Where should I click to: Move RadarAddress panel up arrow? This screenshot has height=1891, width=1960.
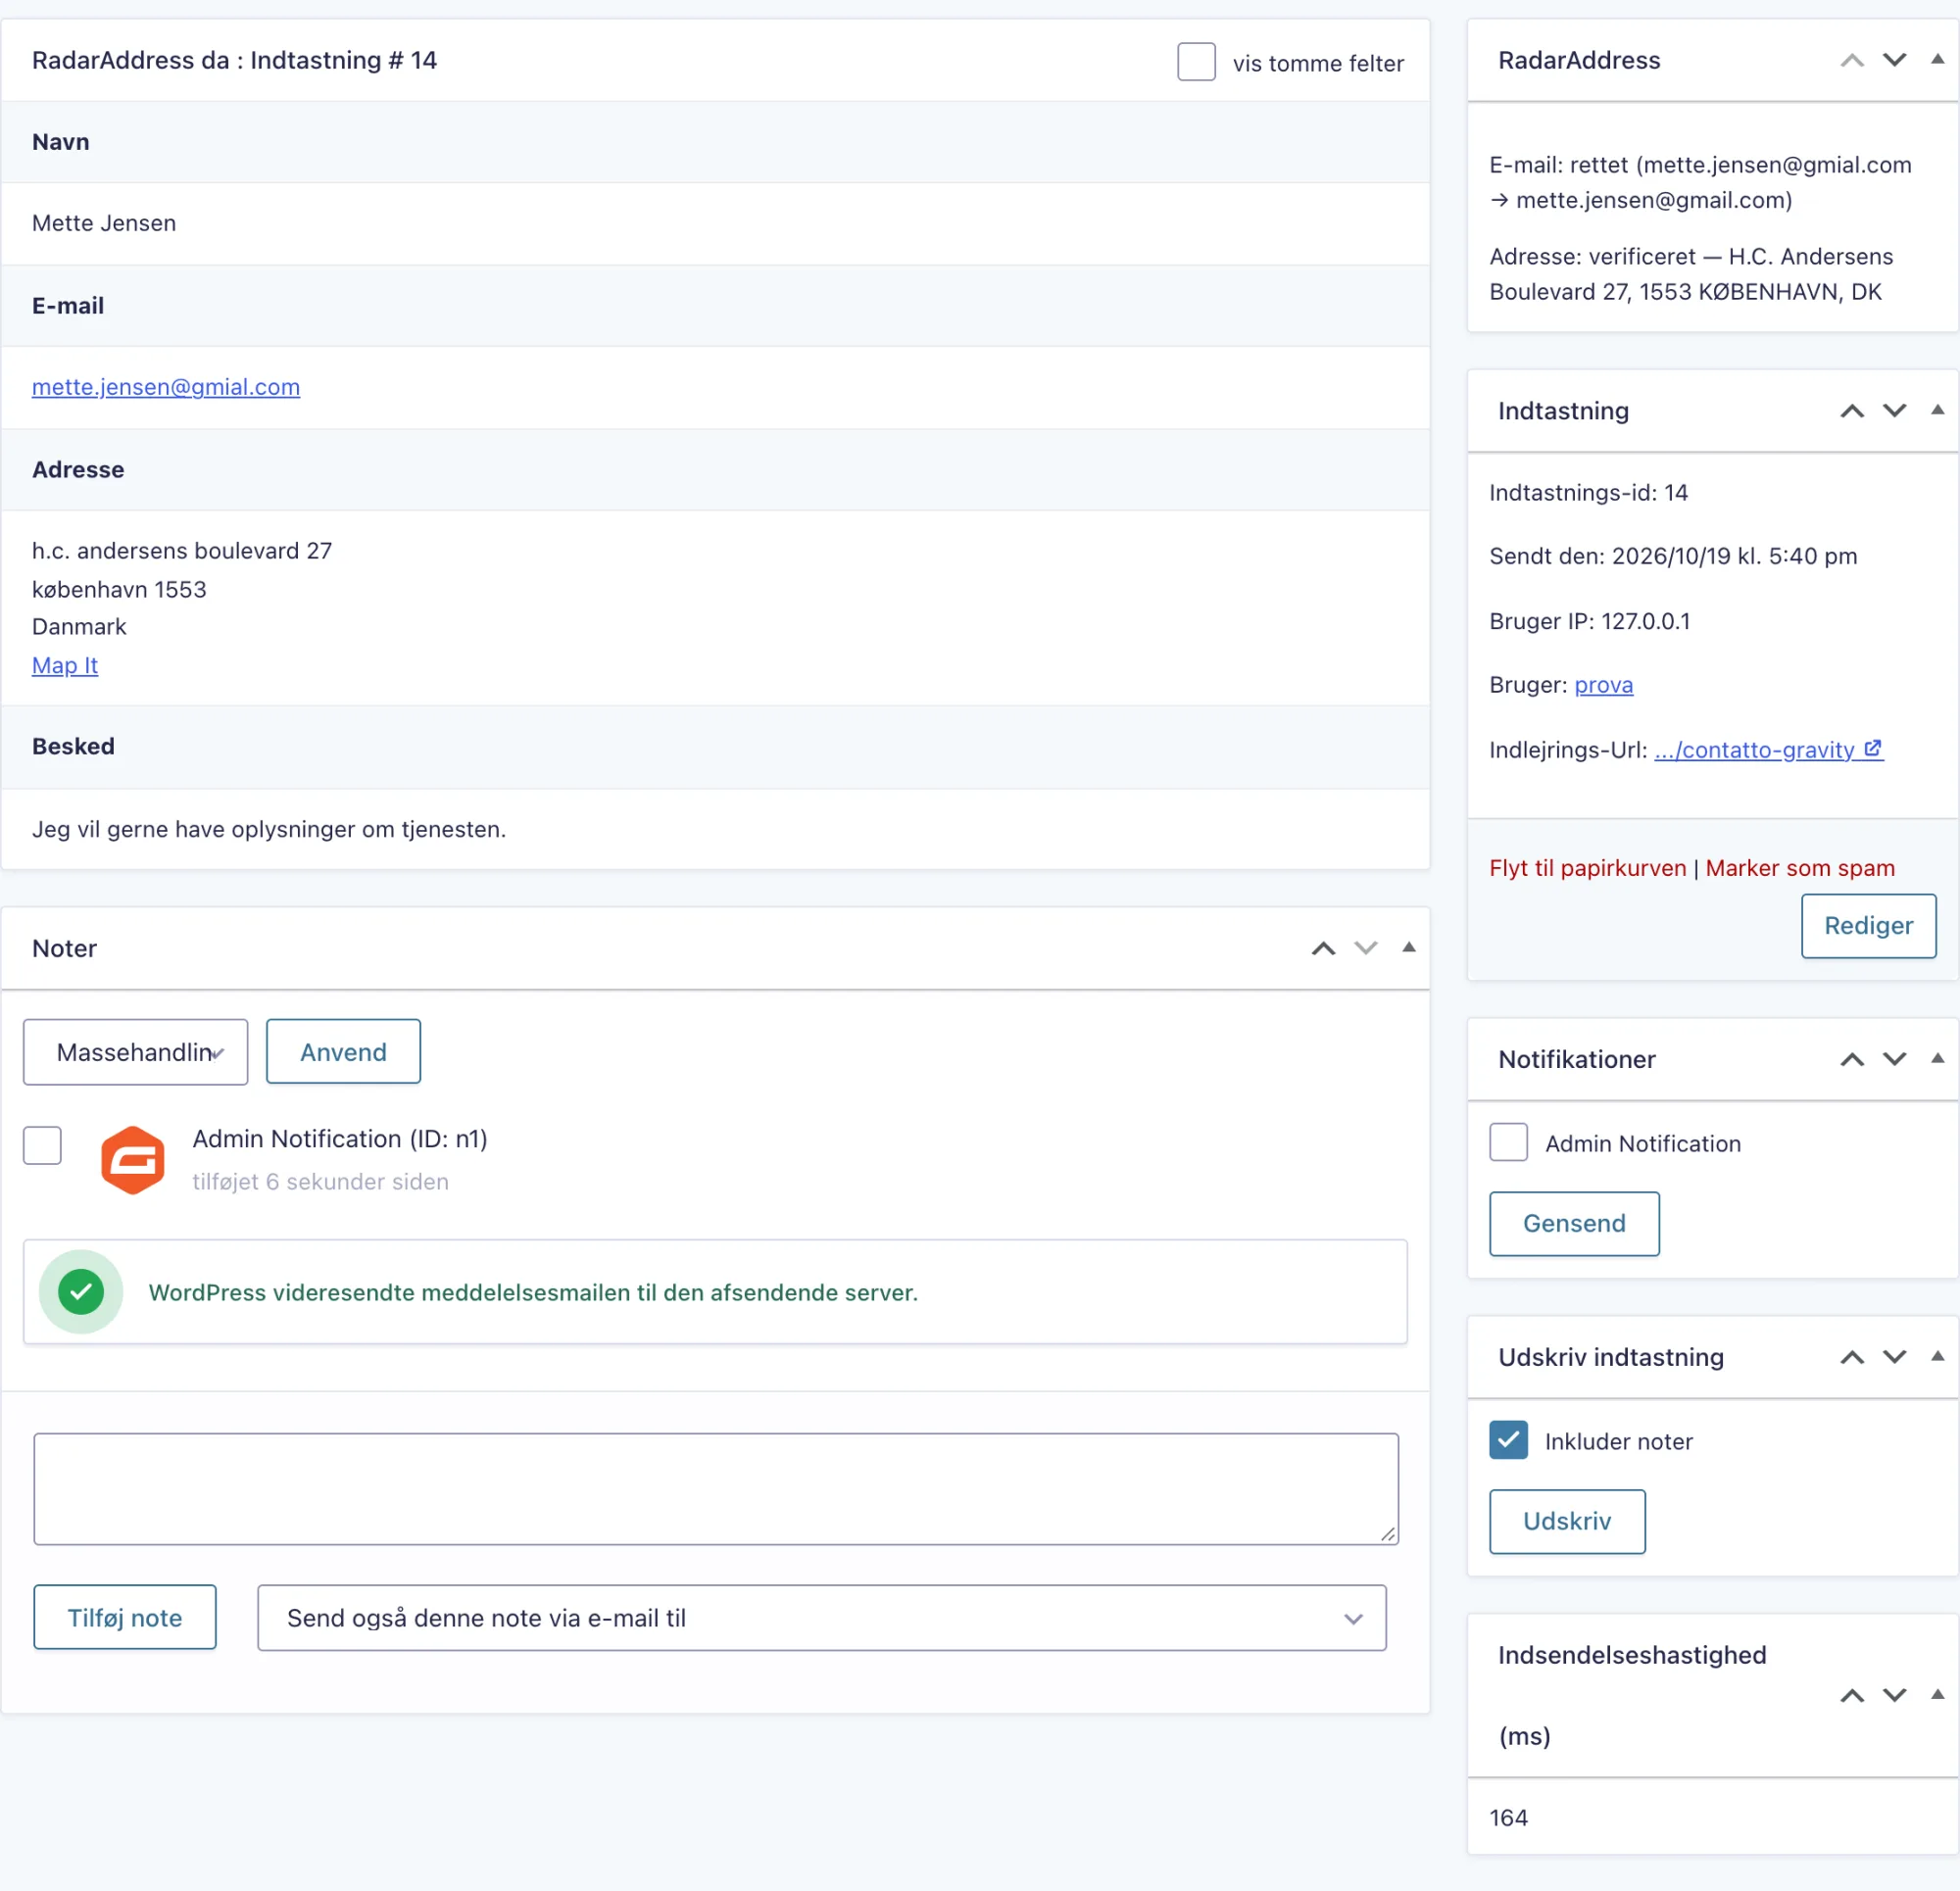point(1851,60)
